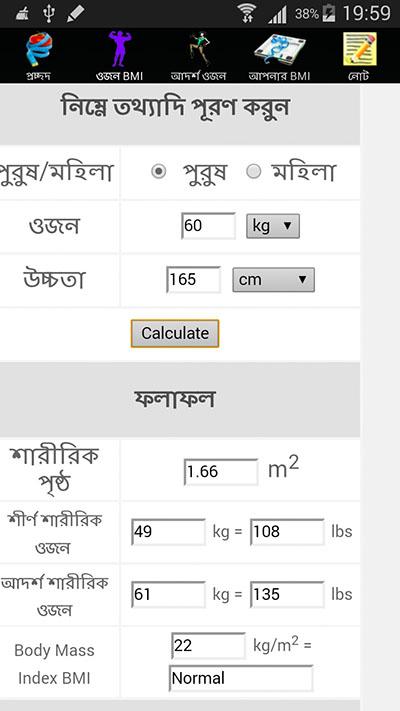
Task: Tap the clock showing 19:59
Action: pyautogui.click(x=366, y=14)
